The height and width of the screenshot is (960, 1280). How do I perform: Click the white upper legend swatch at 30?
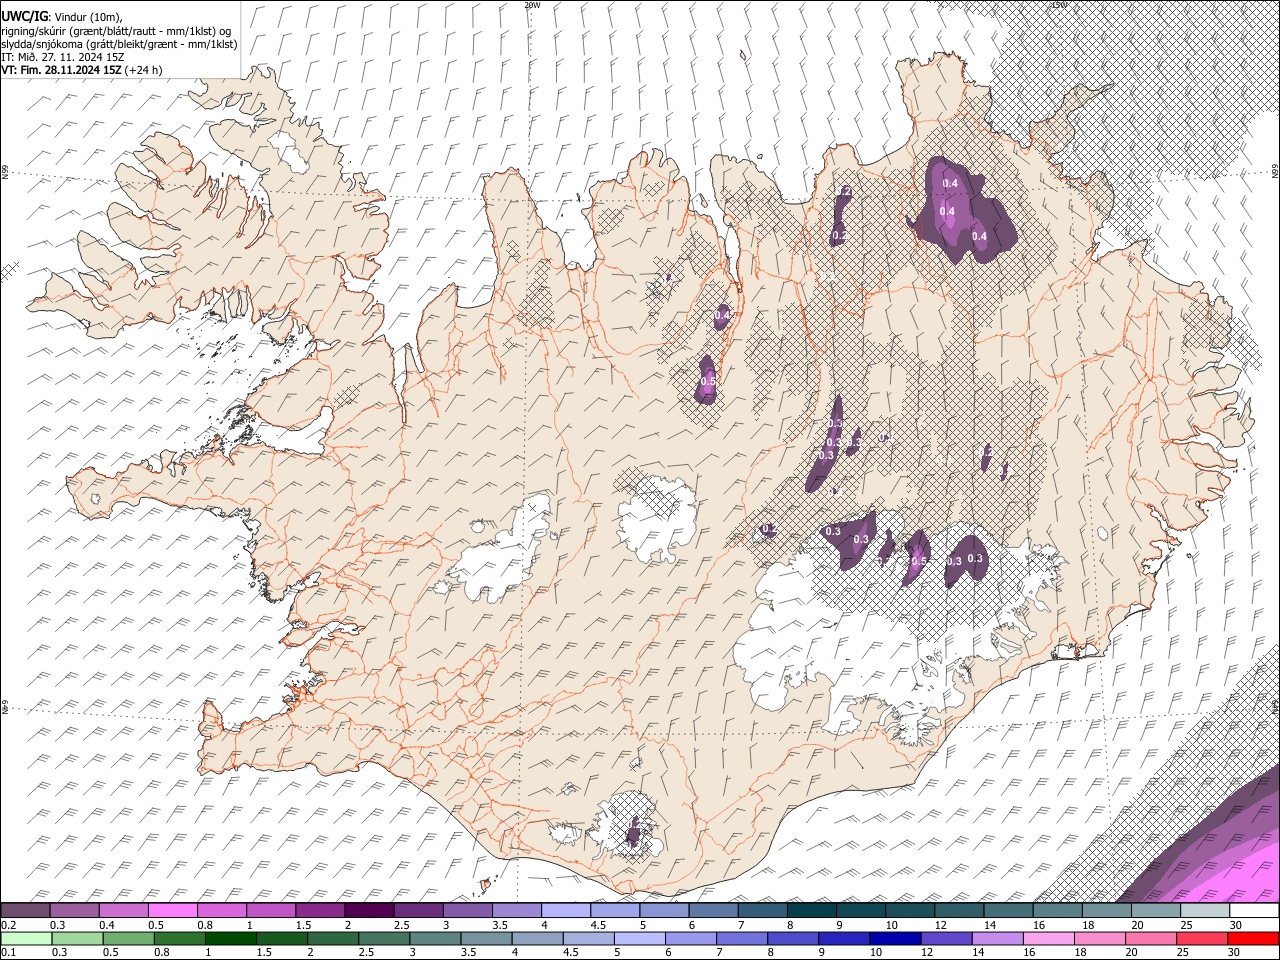tap(1253, 911)
